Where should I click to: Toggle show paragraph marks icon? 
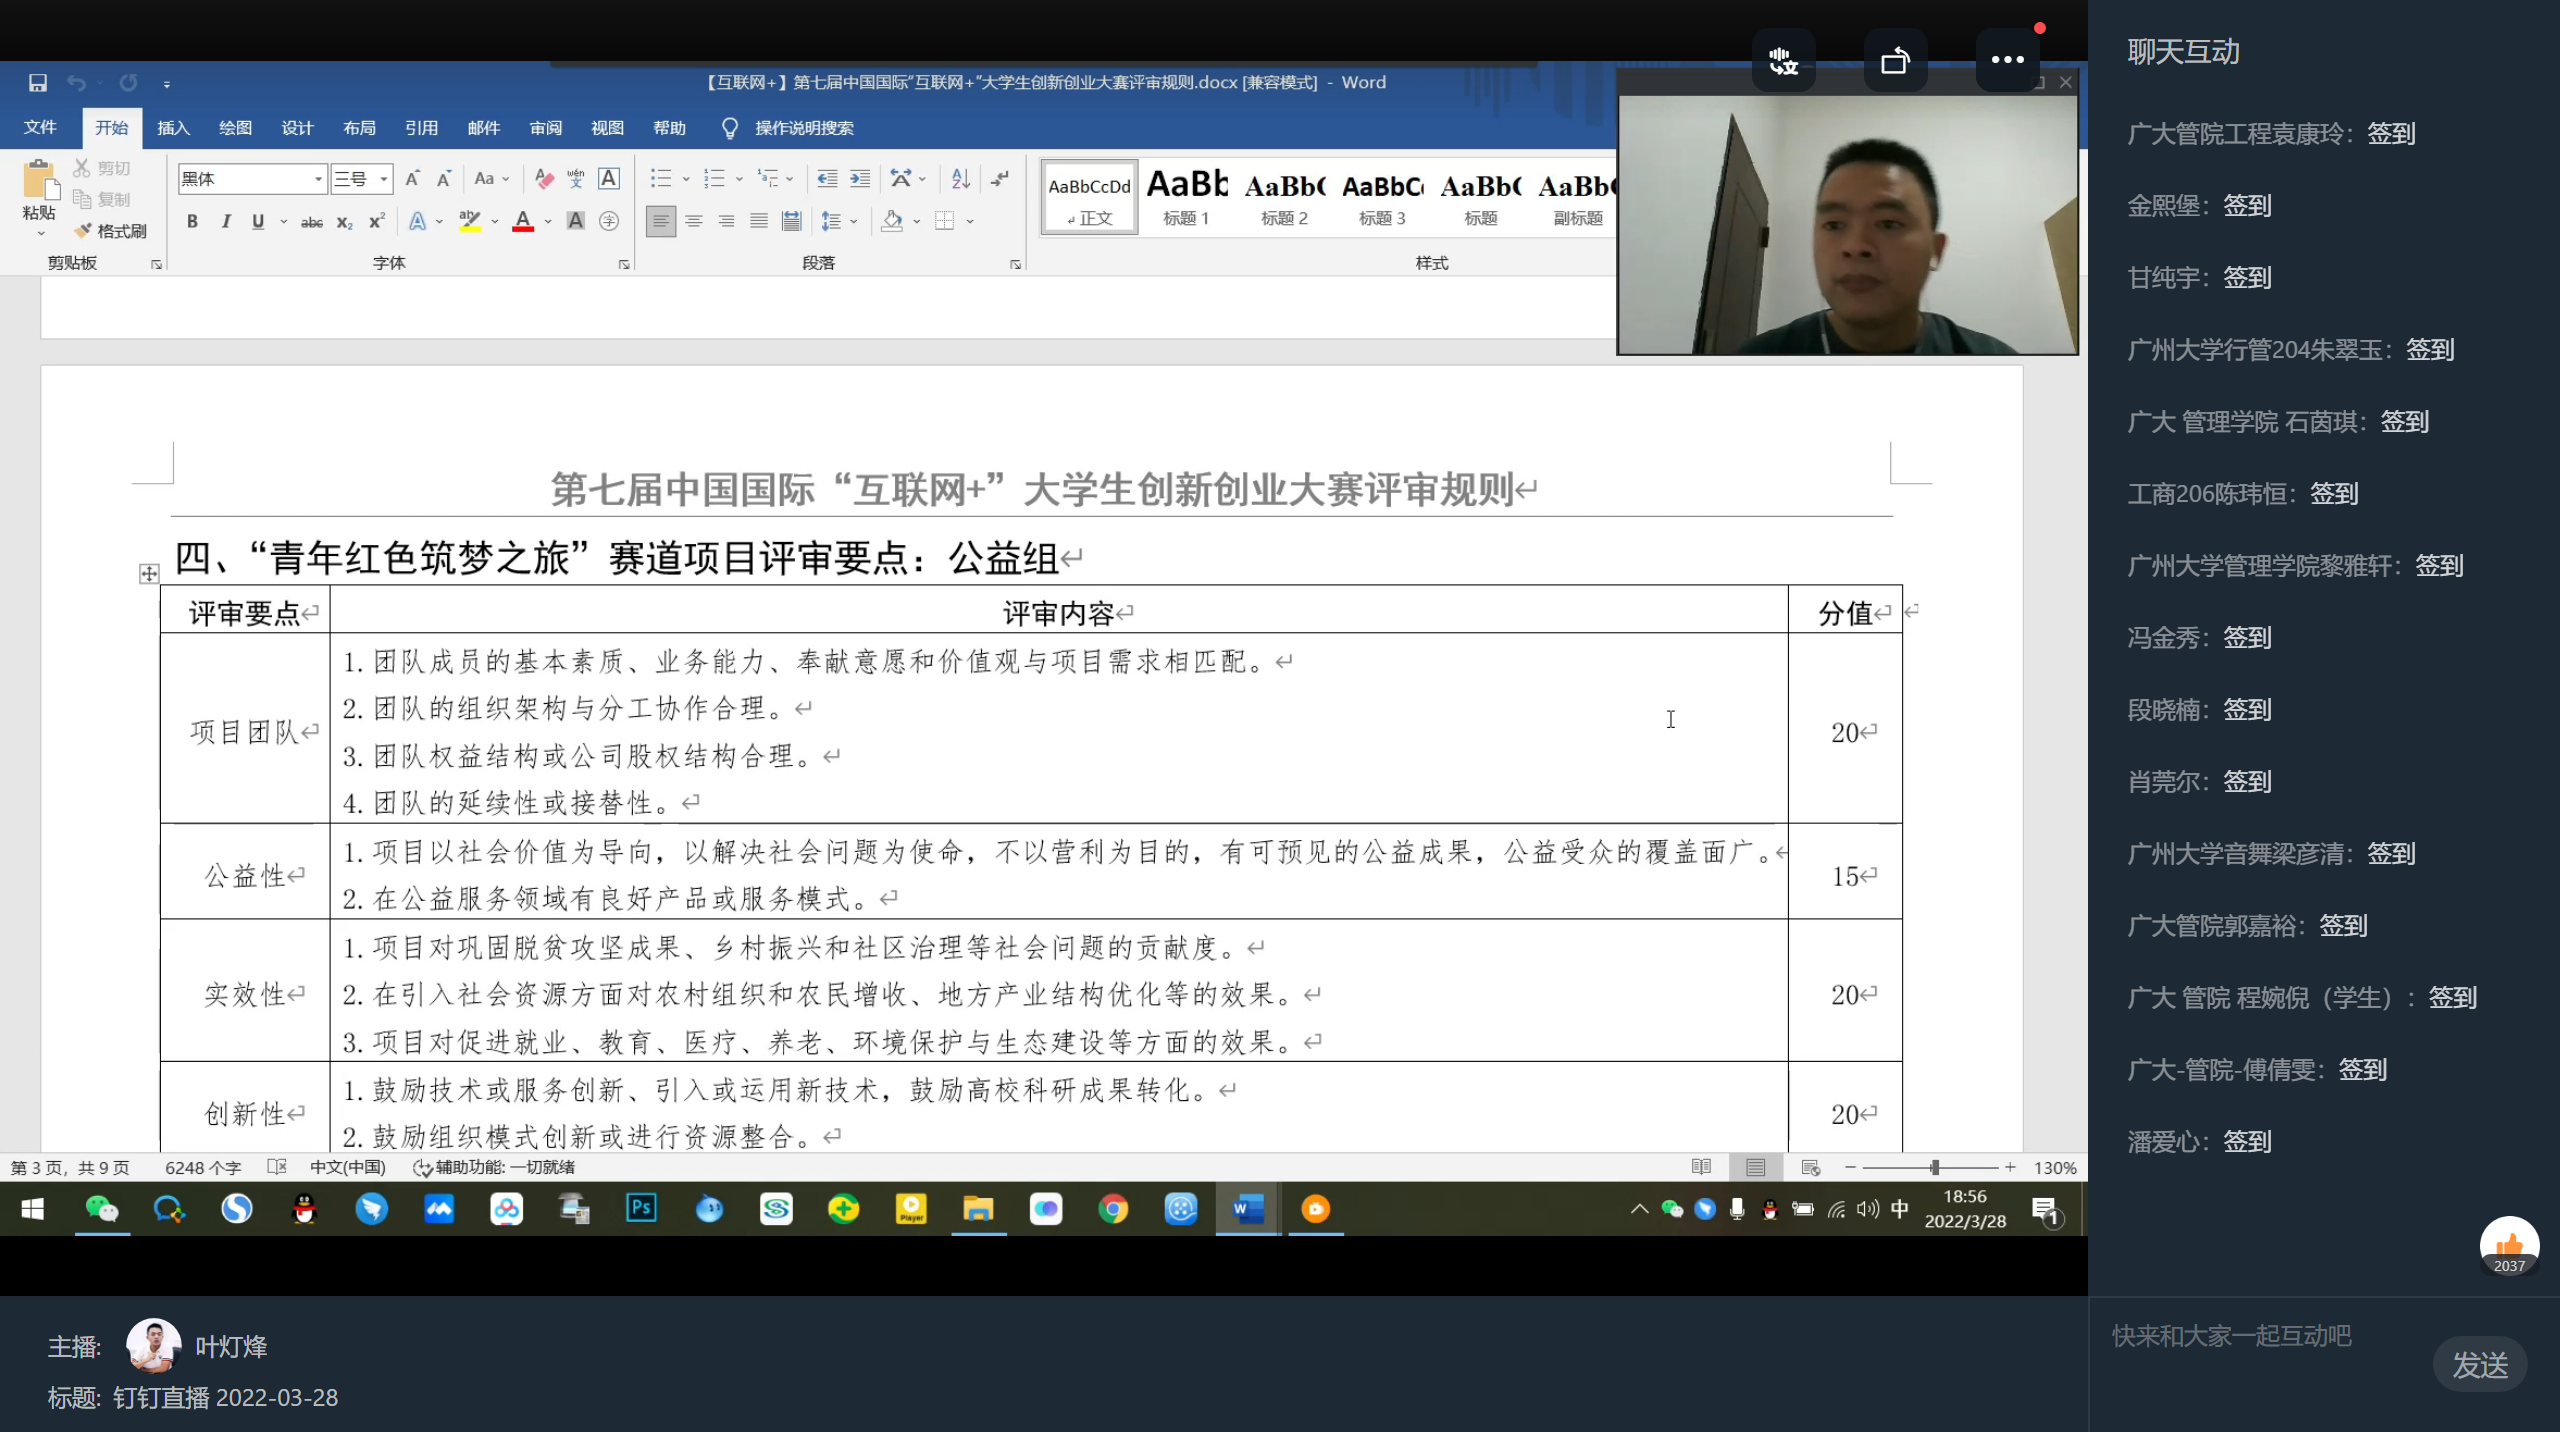coord(999,178)
